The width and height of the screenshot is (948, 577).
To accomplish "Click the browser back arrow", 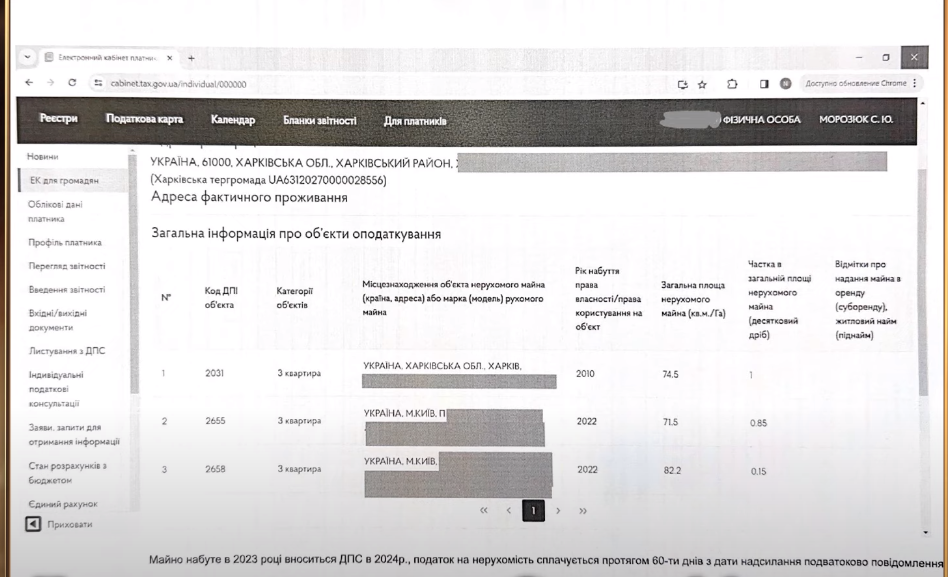I will (x=28, y=84).
